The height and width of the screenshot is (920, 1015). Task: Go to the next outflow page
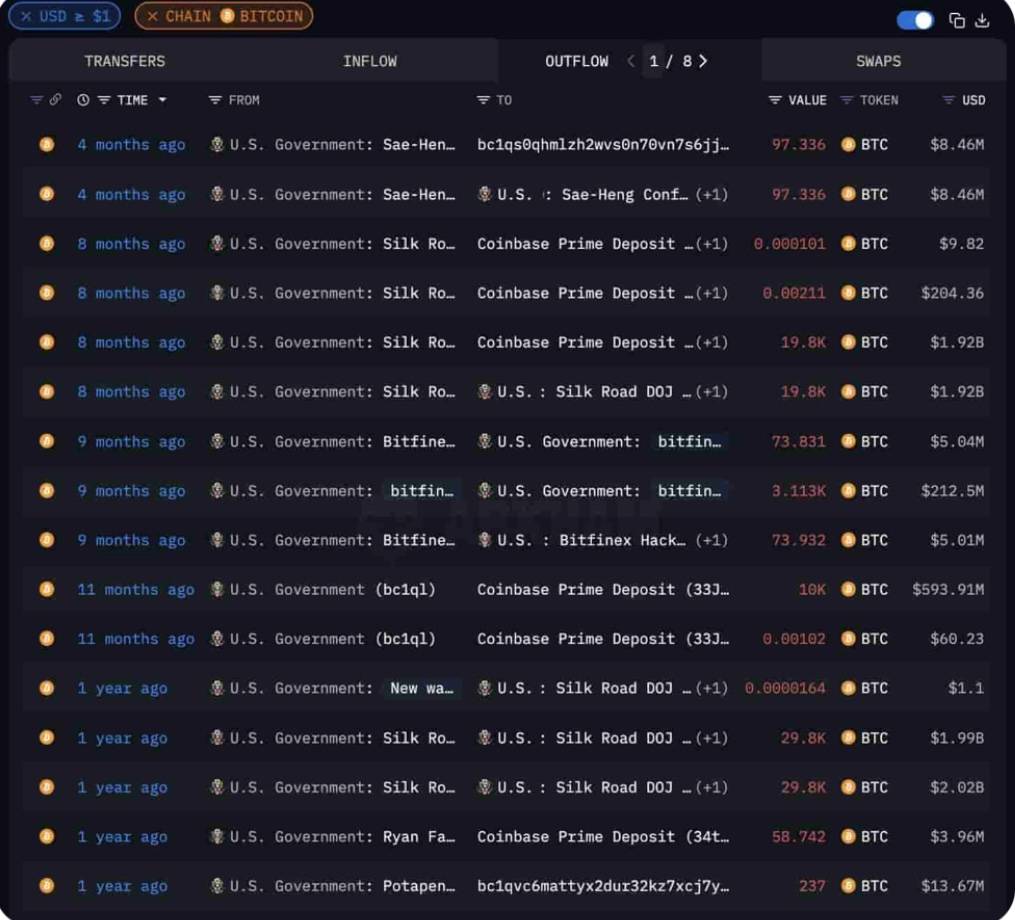(x=703, y=61)
